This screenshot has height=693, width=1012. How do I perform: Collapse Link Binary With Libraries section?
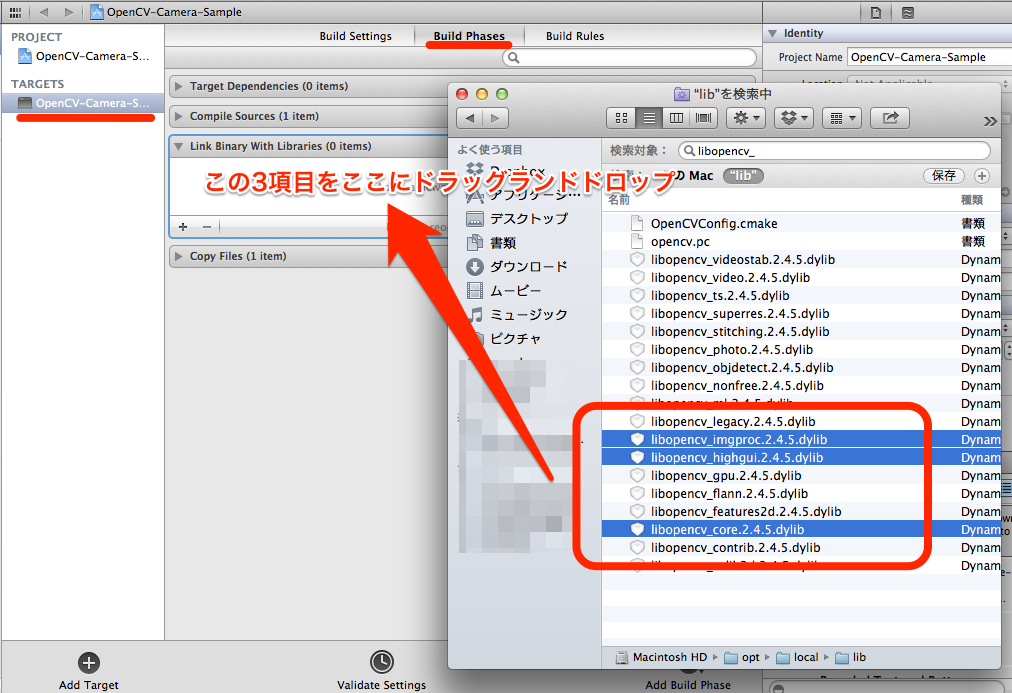pos(179,146)
